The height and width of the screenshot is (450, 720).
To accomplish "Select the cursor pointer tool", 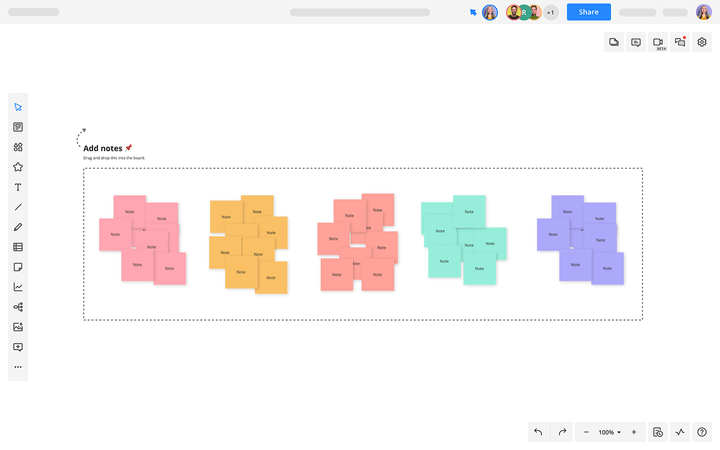I will [x=18, y=107].
